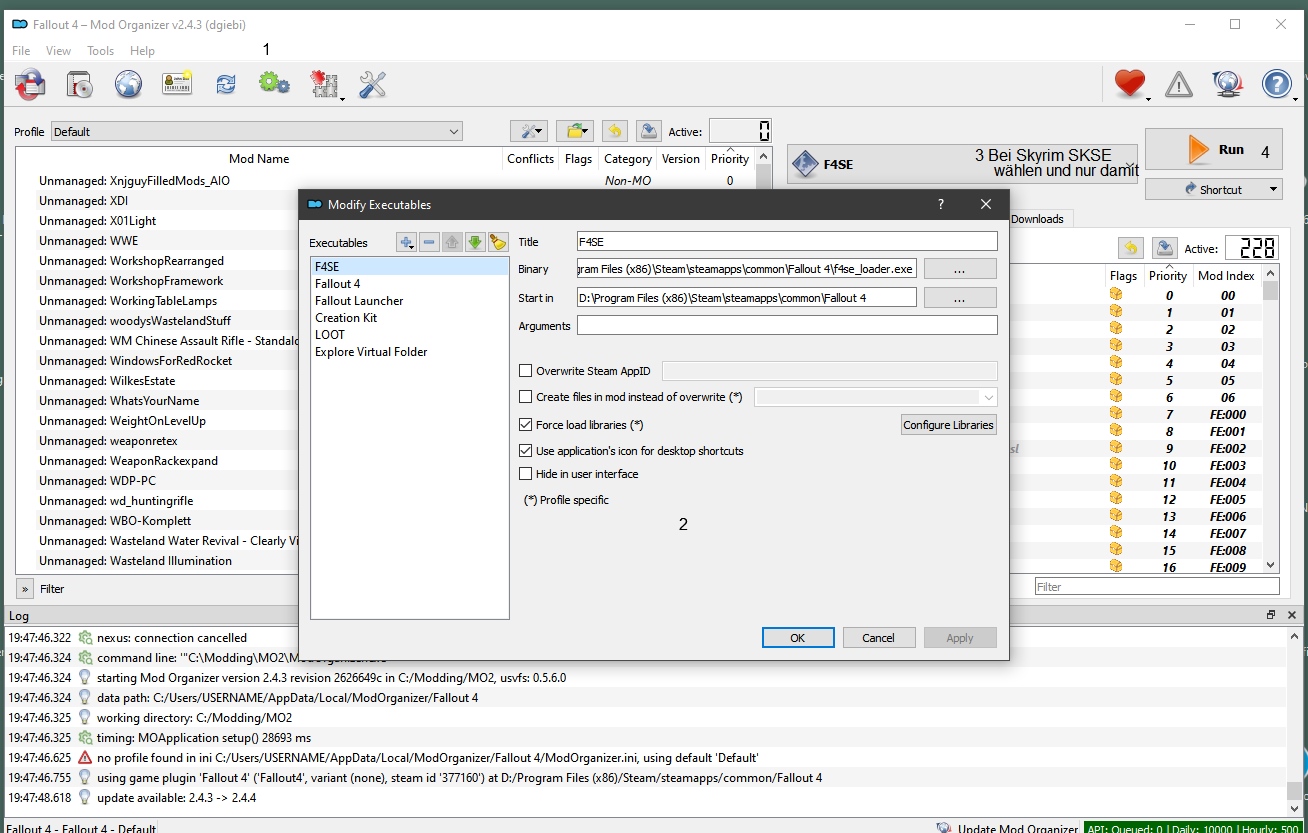Open Settings wrench and screwdriver icon
This screenshot has height=833, width=1308.
click(372, 85)
